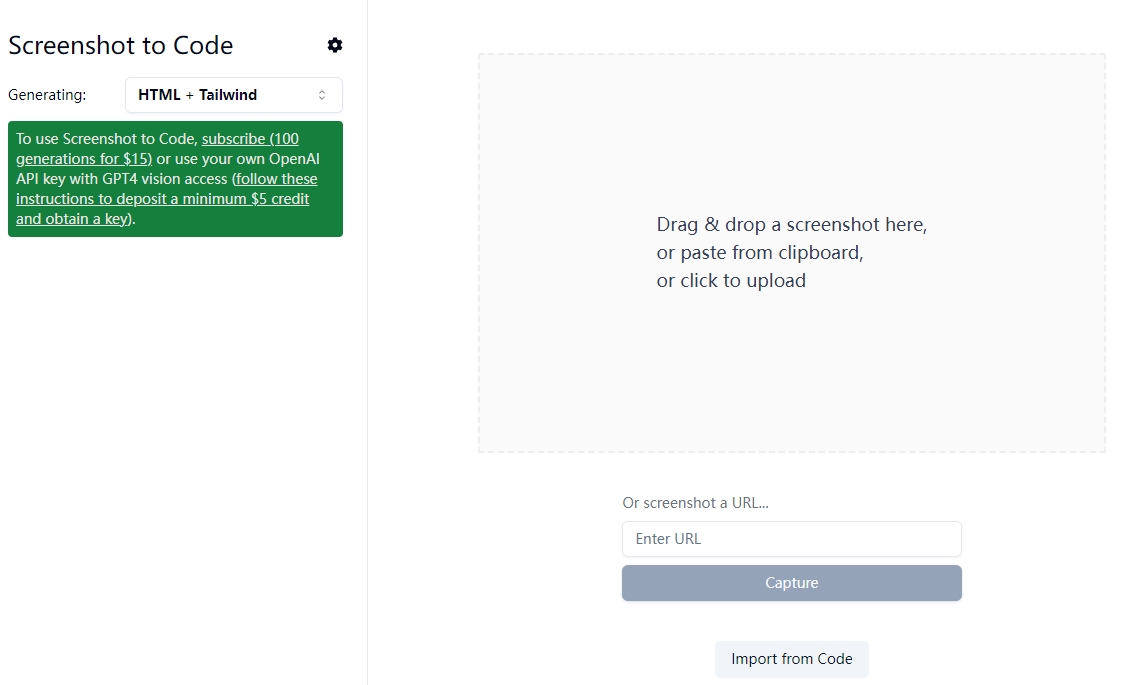Click the vertical sidebar divider line

tap(367, 400)
